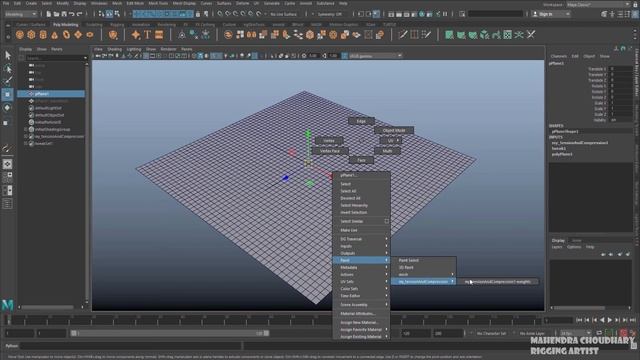Expand my_tensionAndCompression node in Outliner
Viewport: 640px width, 360px height.
pos(25,137)
